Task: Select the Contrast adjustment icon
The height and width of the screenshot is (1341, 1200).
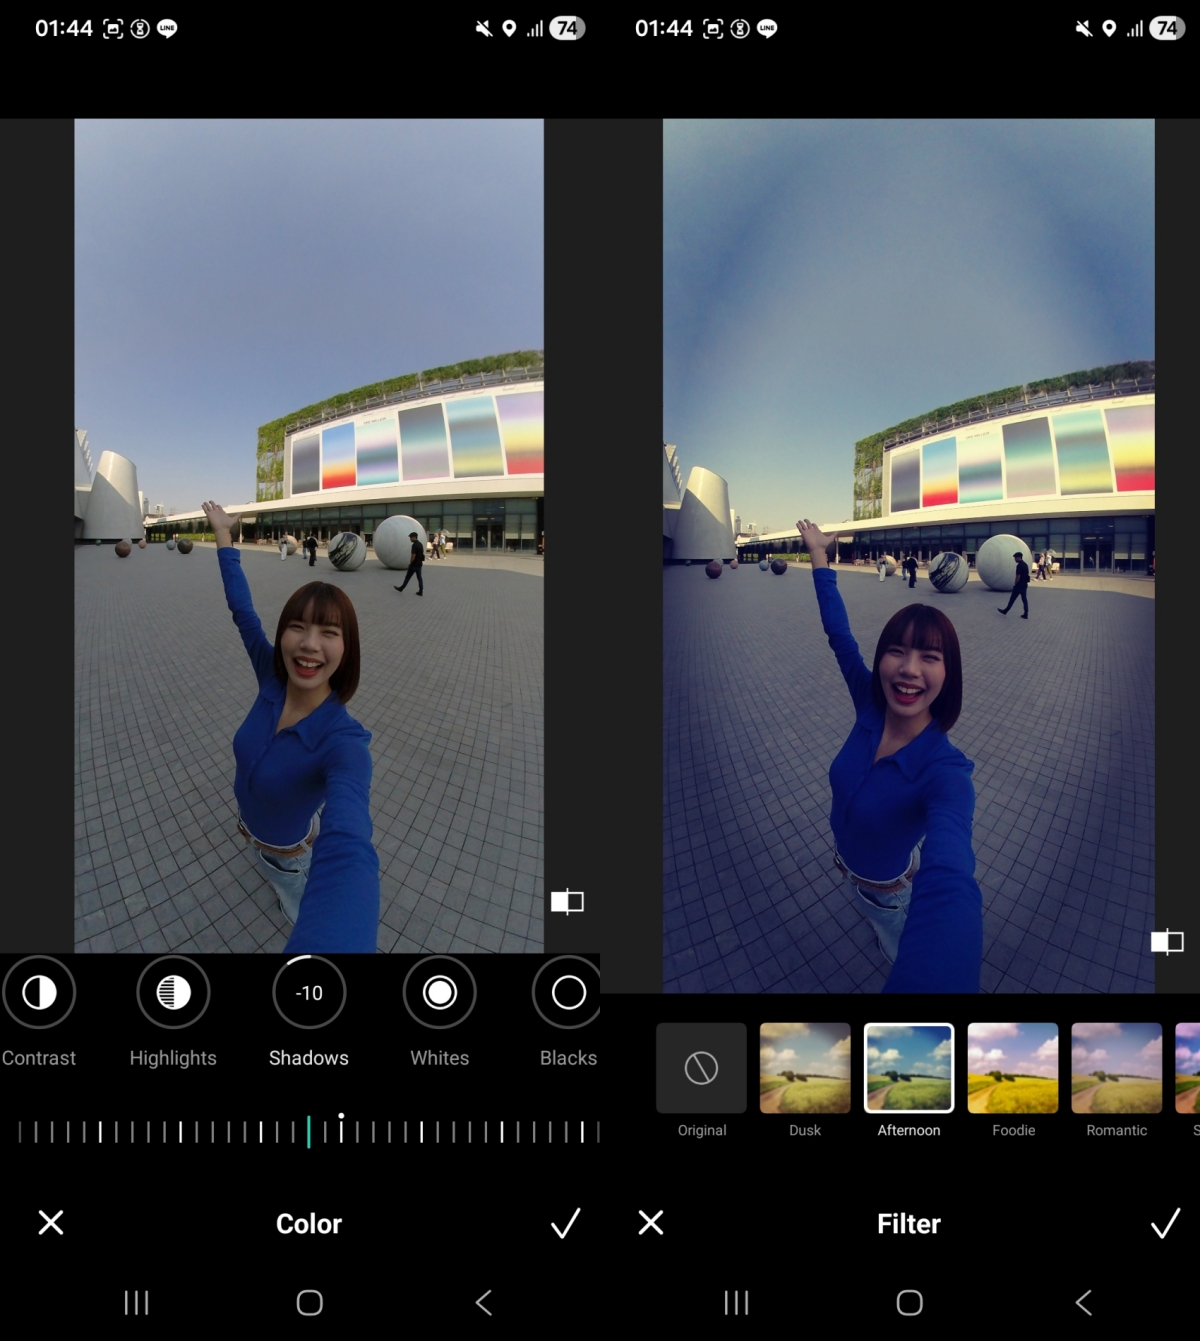Action: pos(39,993)
